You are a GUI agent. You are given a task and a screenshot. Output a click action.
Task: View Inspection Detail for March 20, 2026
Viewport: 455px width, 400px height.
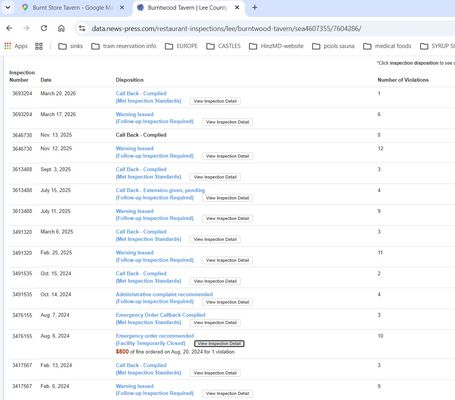tap(215, 101)
